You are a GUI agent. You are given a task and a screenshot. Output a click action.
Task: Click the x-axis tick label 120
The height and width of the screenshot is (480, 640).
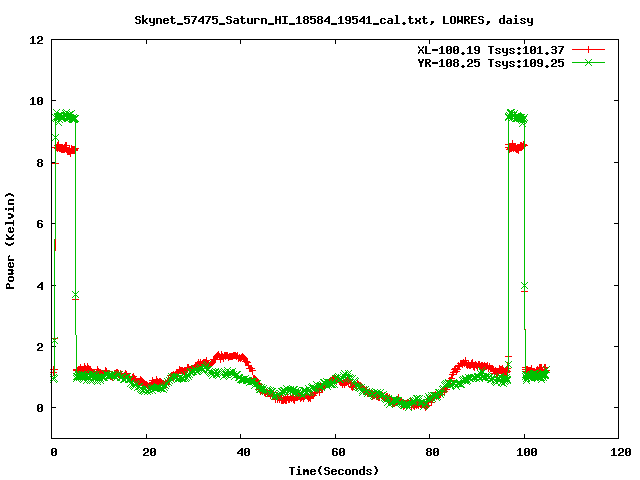click(x=621, y=452)
